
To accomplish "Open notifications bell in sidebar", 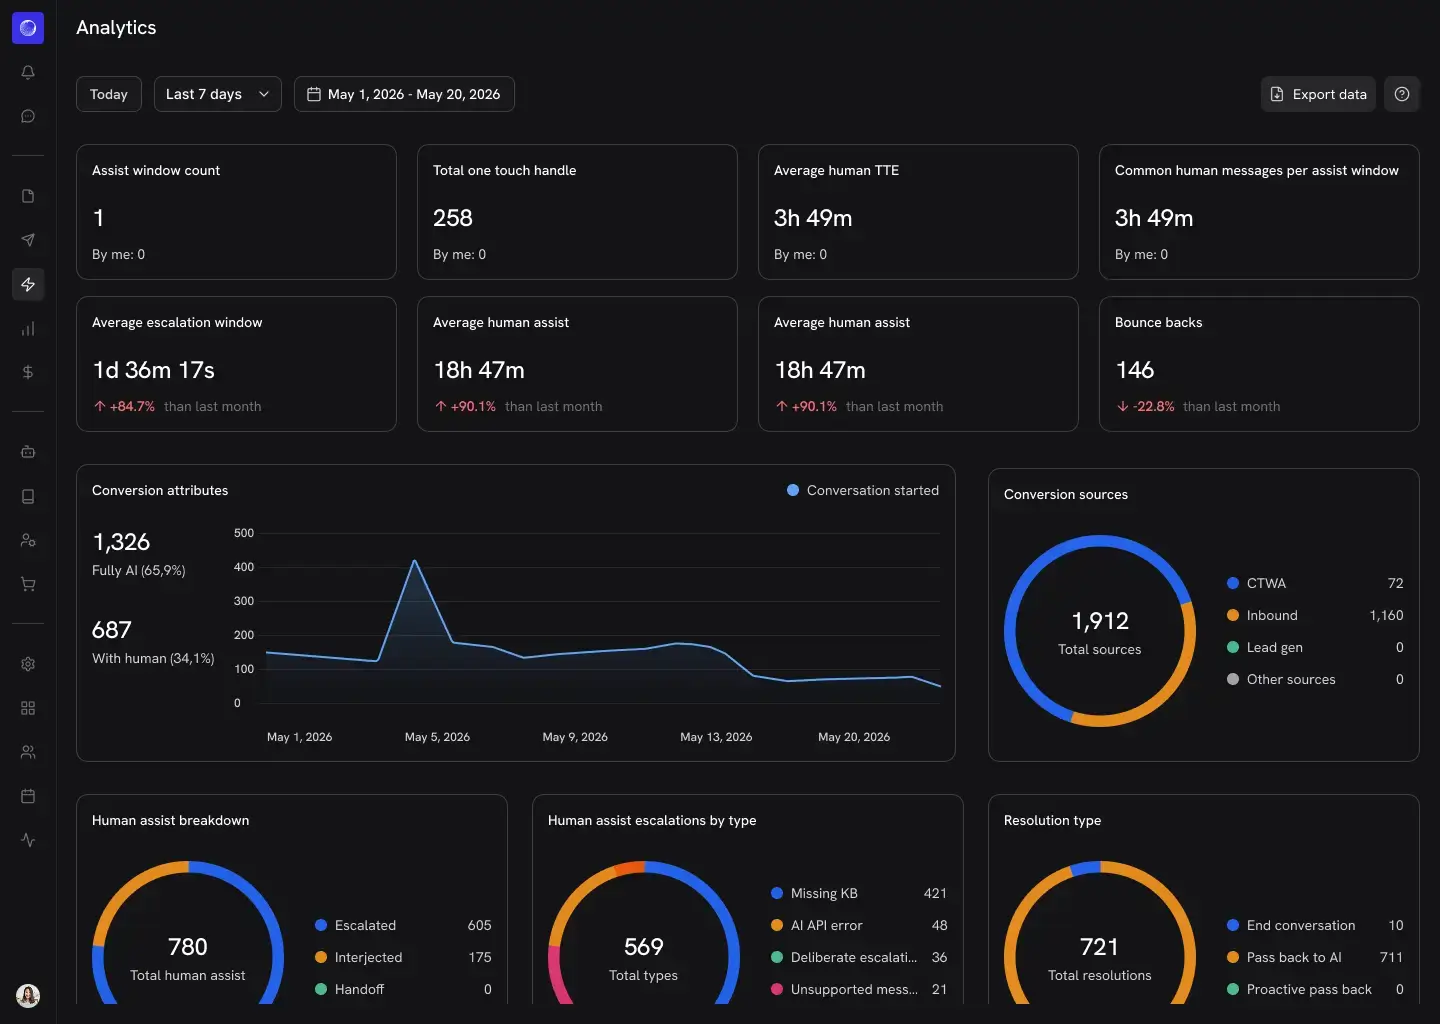I will tap(28, 72).
